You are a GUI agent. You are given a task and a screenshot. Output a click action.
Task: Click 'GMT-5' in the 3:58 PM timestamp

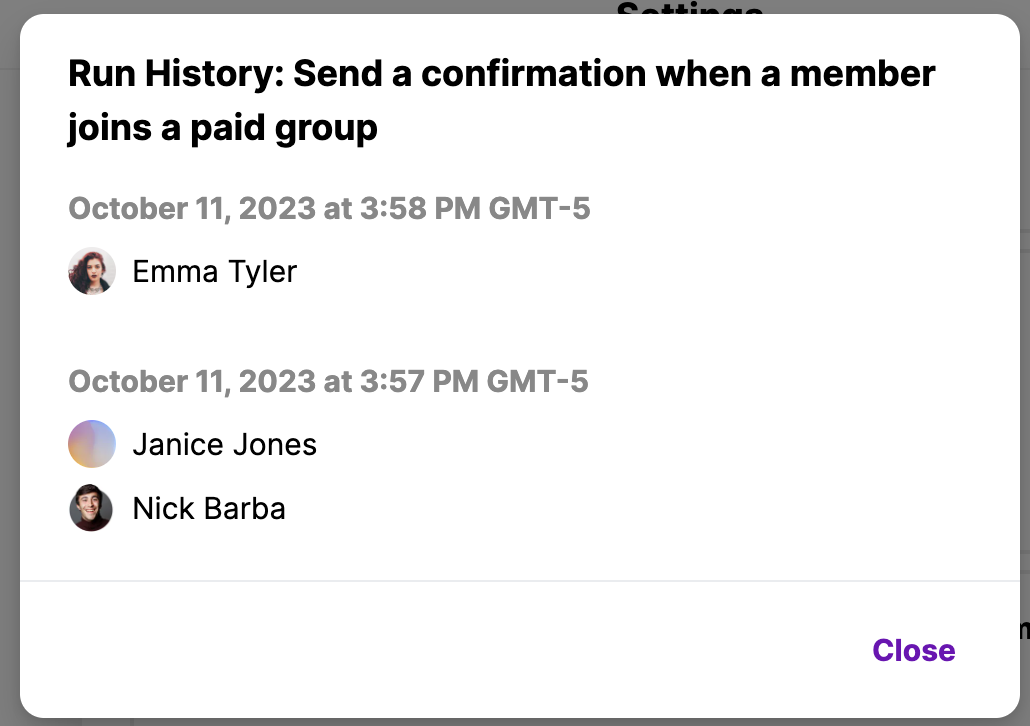coord(539,208)
